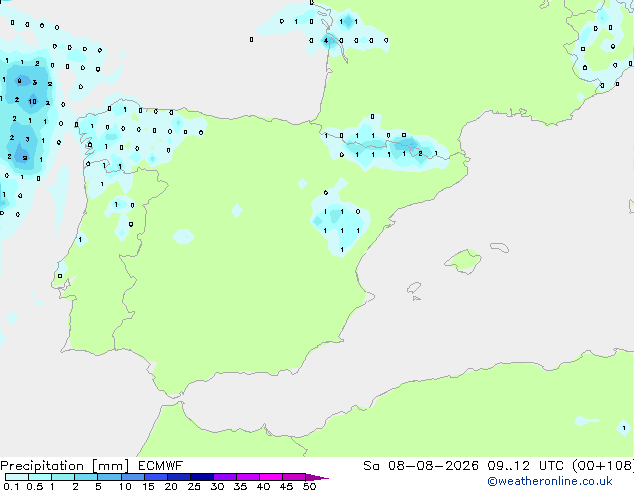Click the "Precipitation [mm]" title text
This screenshot has height=490, width=634.
(x=65, y=466)
